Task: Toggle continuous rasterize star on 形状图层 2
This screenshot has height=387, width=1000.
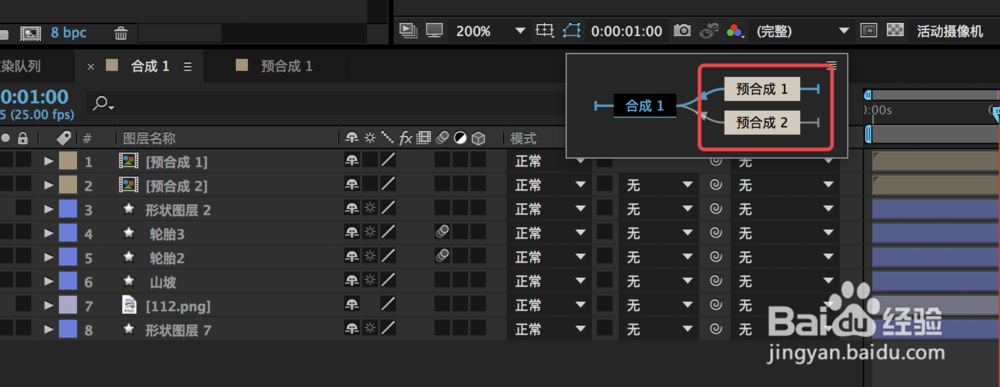Action: pyautogui.click(x=369, y=209)
